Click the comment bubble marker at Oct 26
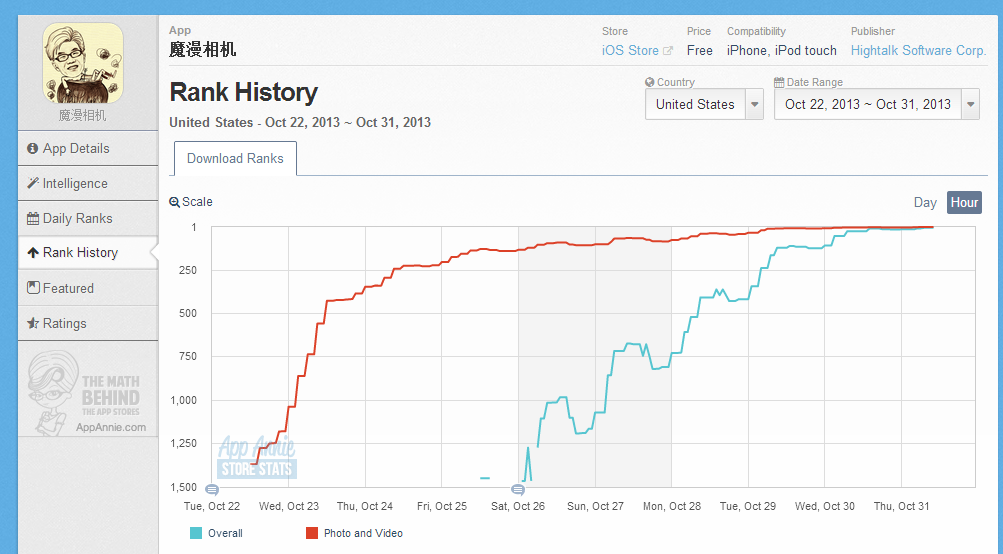 (518, 490)
